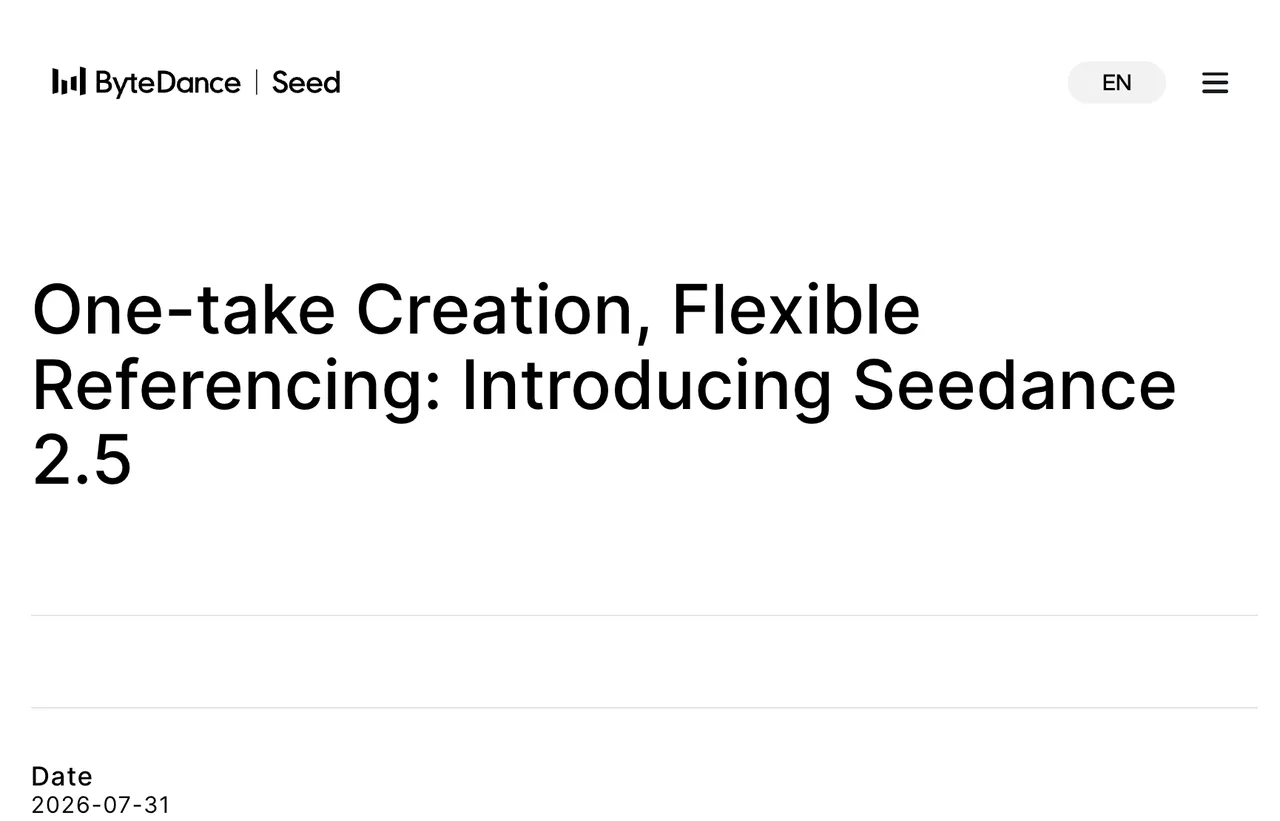Click the date value 2026-07-31
Image resolution: width=1280 pixels, height=821 pixels.
(101, 805)
